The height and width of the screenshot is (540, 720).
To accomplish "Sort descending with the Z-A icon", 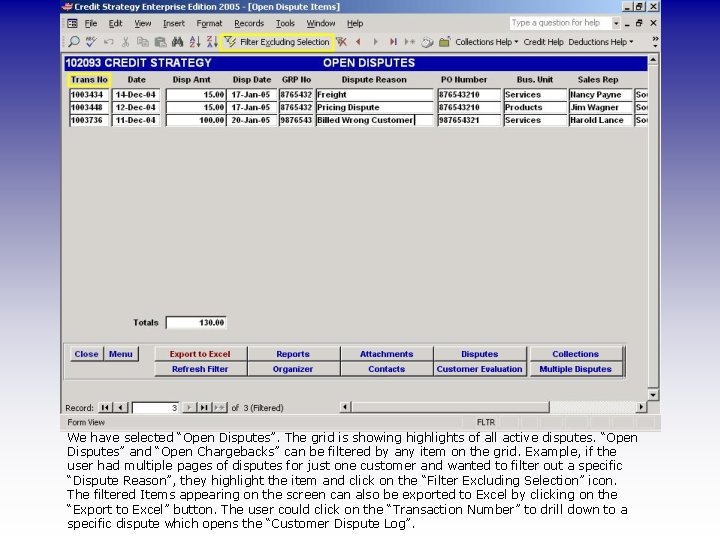I will coord(212,42).
